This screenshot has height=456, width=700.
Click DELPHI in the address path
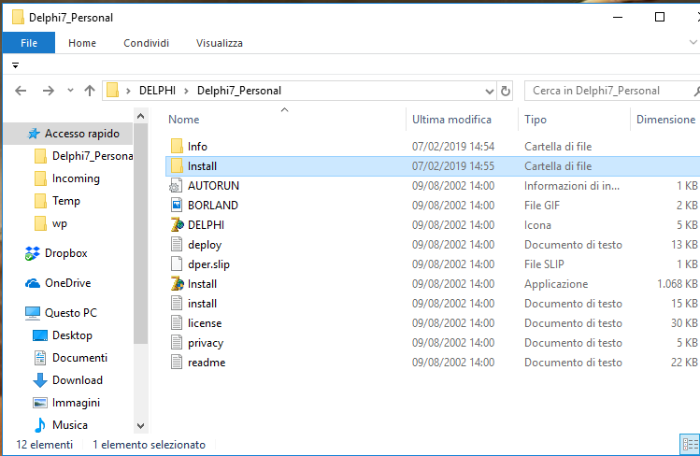pos(157,91)
